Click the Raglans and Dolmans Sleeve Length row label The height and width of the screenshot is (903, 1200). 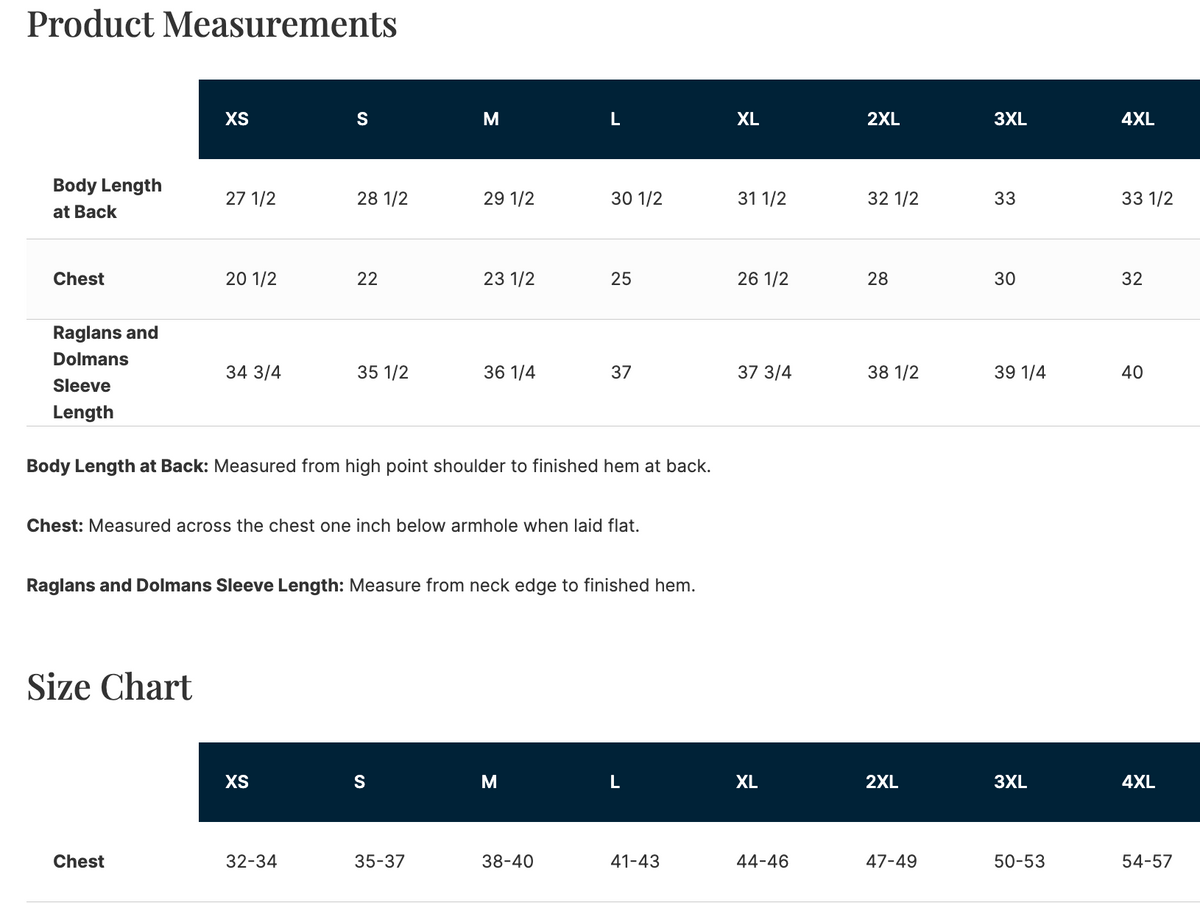(105, 372)
